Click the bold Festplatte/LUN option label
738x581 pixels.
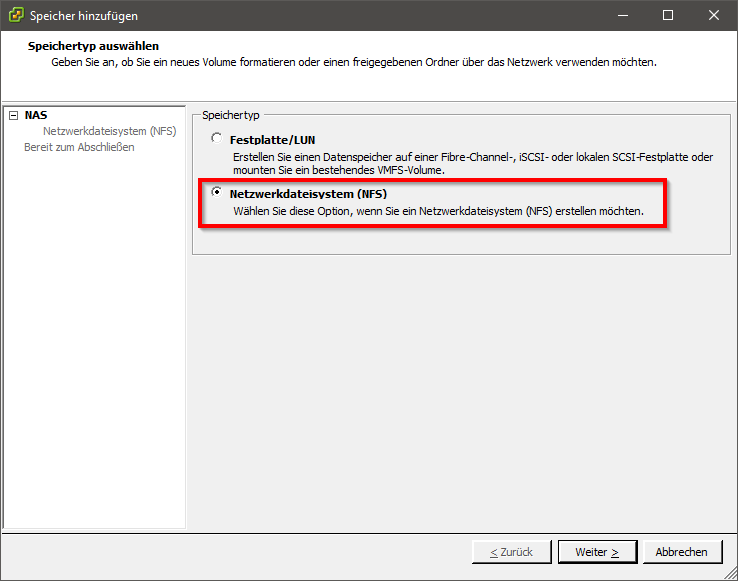click(272, 140)
